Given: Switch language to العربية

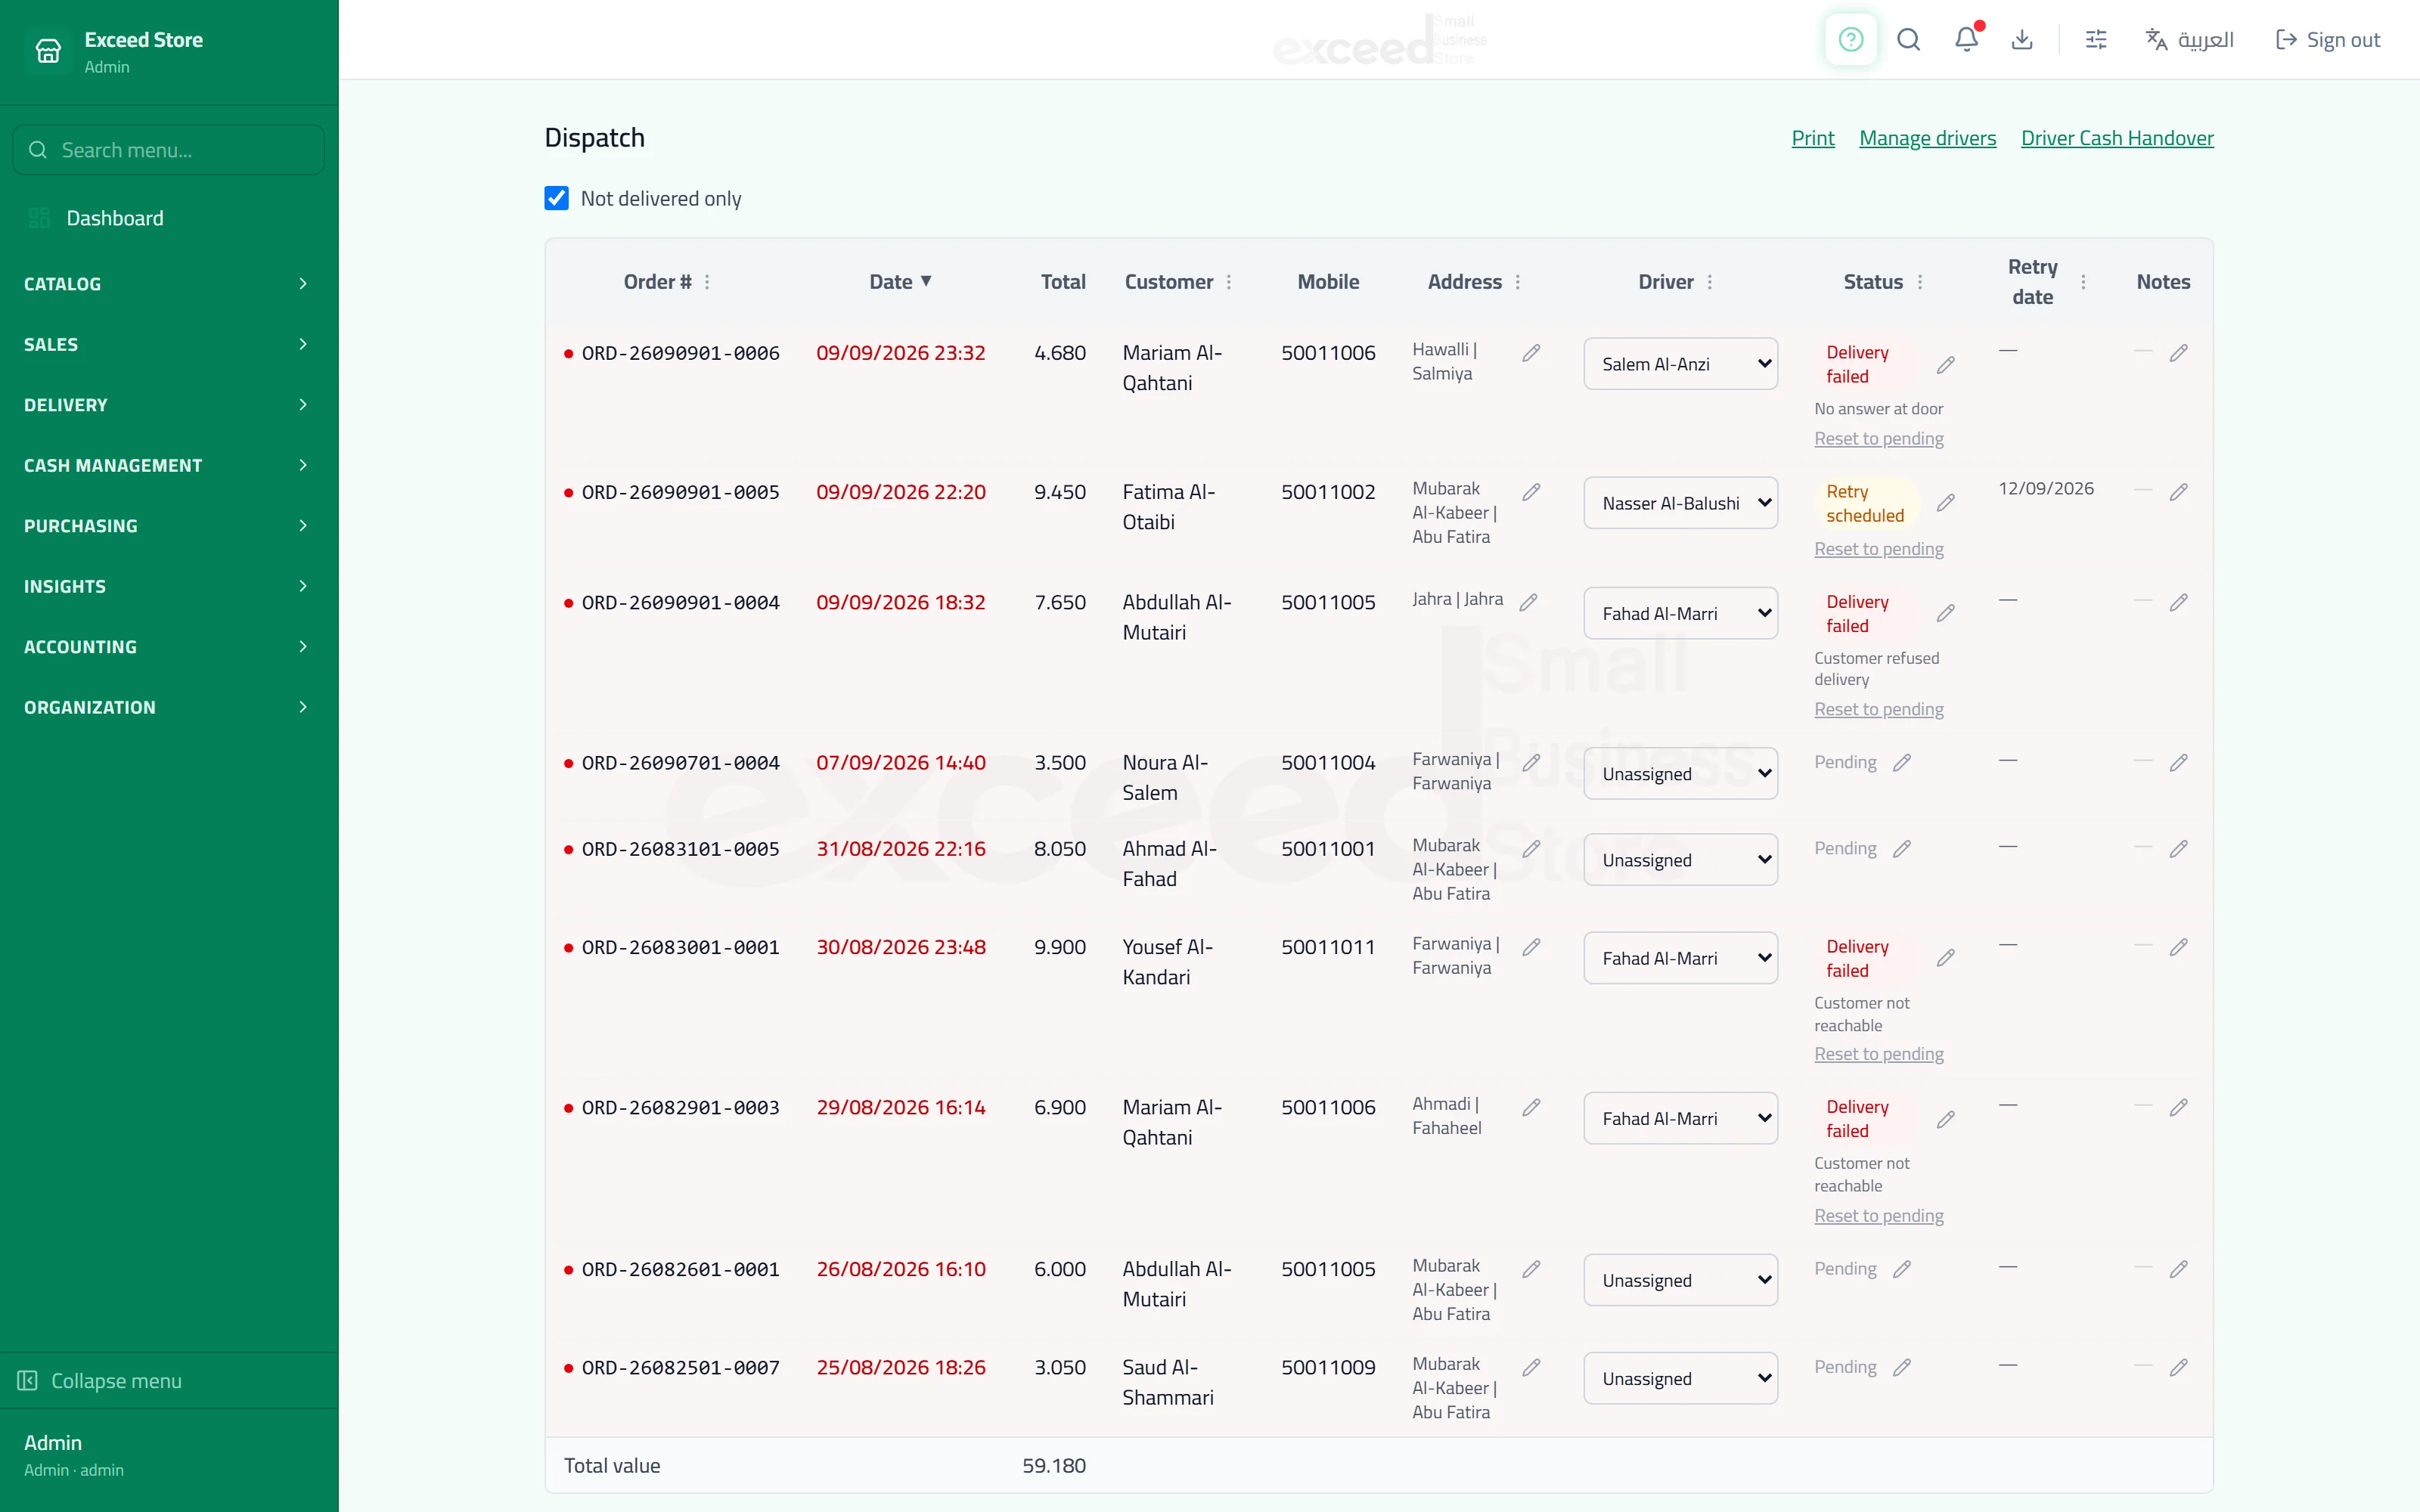Looking at the screenshot, I should click(x=2189, y=40).
